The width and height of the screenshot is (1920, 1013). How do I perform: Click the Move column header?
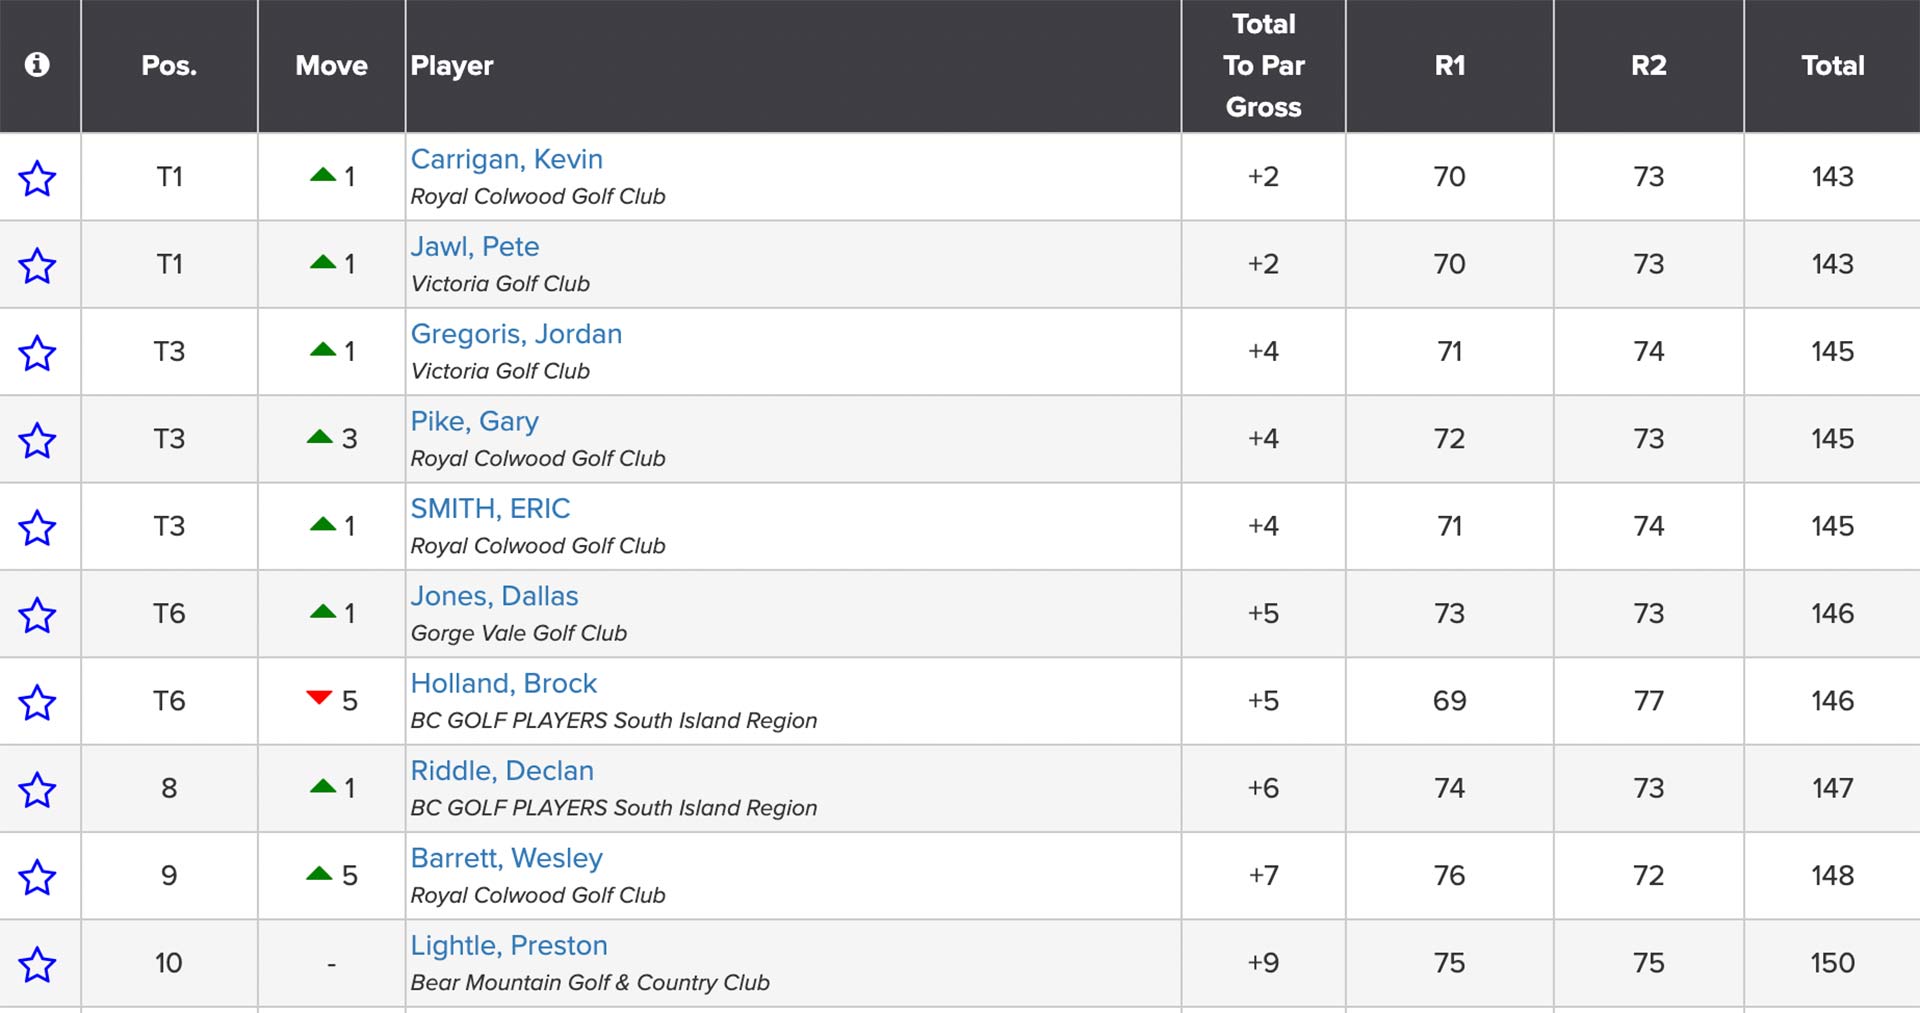click(331, 66)
